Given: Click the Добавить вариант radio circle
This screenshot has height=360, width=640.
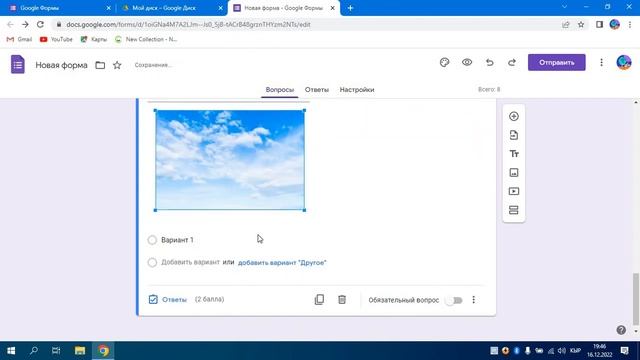Looking at the screenshot, I should (x=152, y=262).
